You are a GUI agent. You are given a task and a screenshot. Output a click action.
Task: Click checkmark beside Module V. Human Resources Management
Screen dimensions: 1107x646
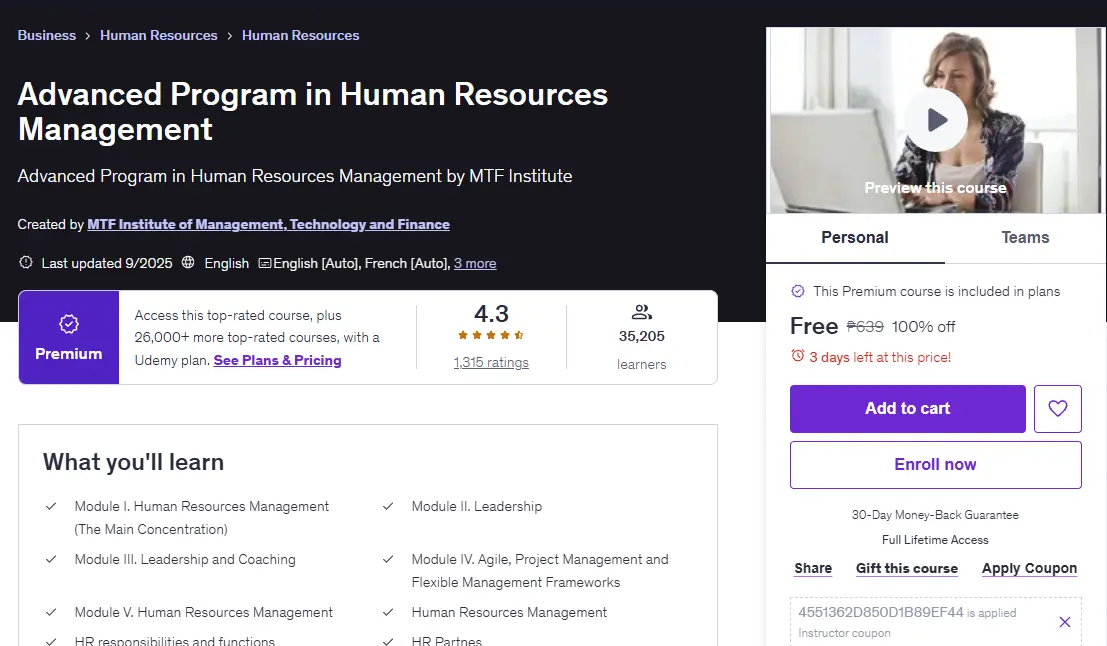pos(51,612)
